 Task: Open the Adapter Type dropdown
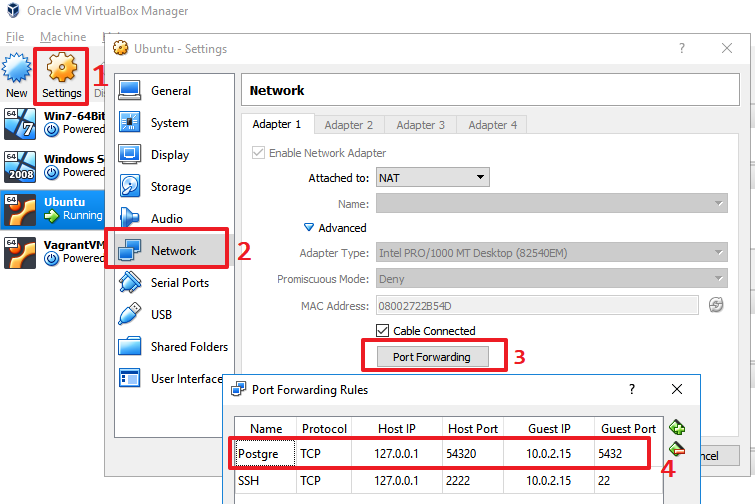551,253
